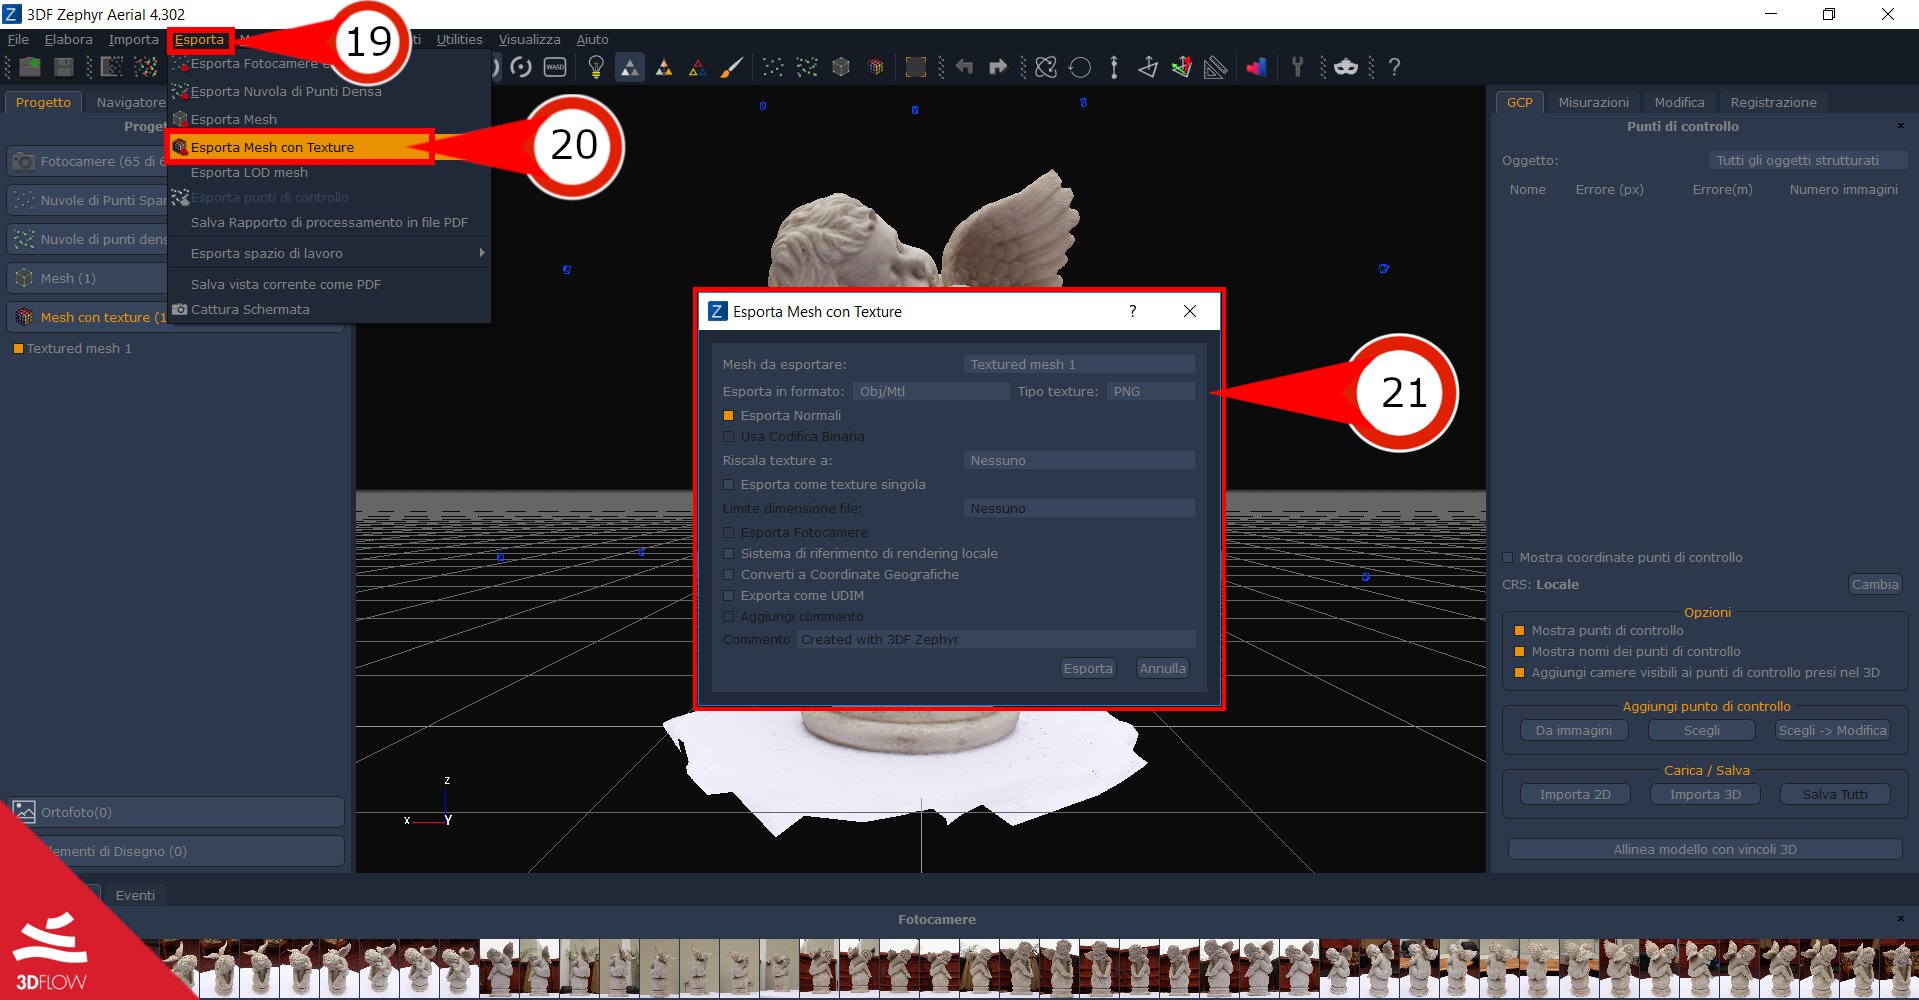Switch to the Misurazioni tab

point(1592,101)
